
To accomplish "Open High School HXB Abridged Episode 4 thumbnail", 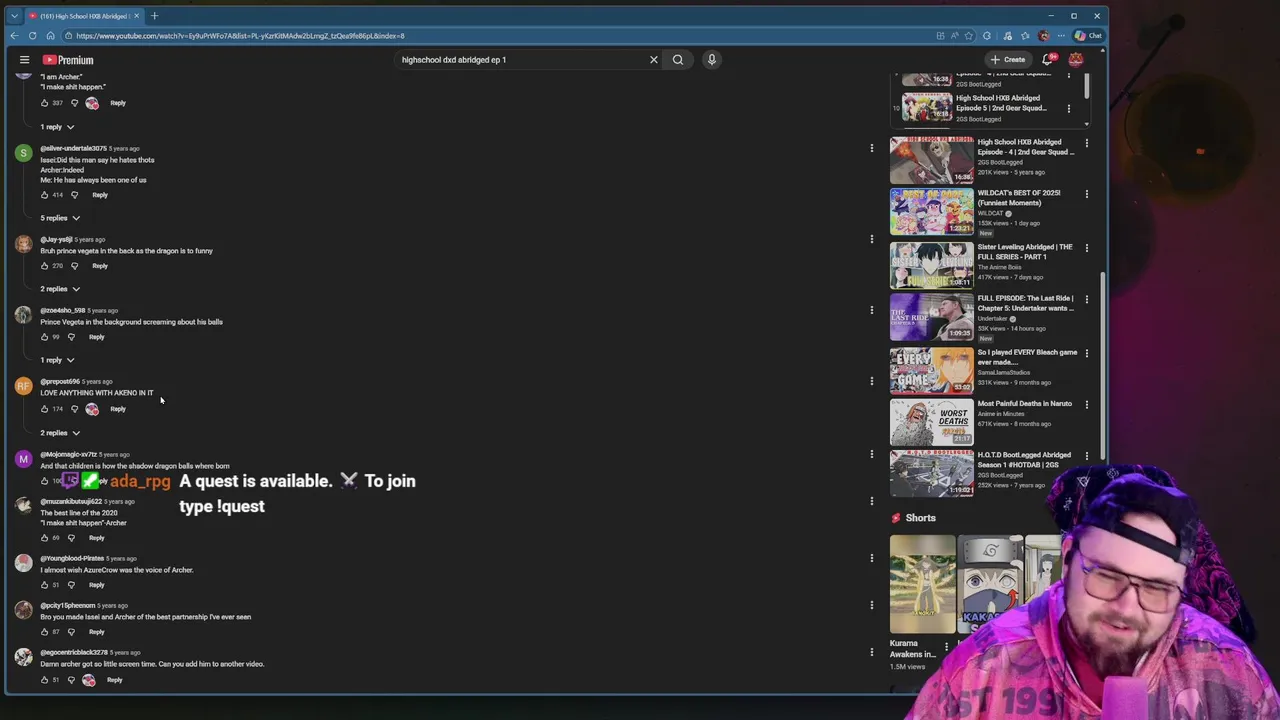I will [x=931, y=160].
